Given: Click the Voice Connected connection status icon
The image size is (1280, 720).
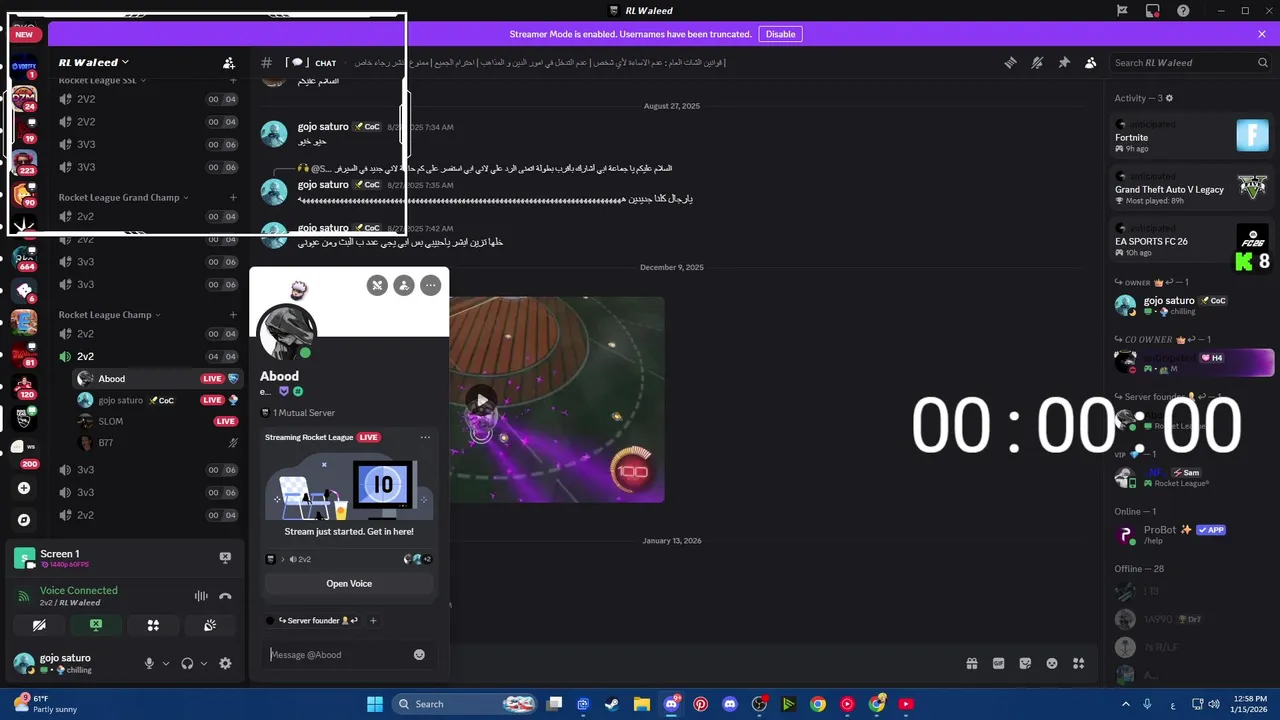Looking at the screenshot, I should [24, 596].
